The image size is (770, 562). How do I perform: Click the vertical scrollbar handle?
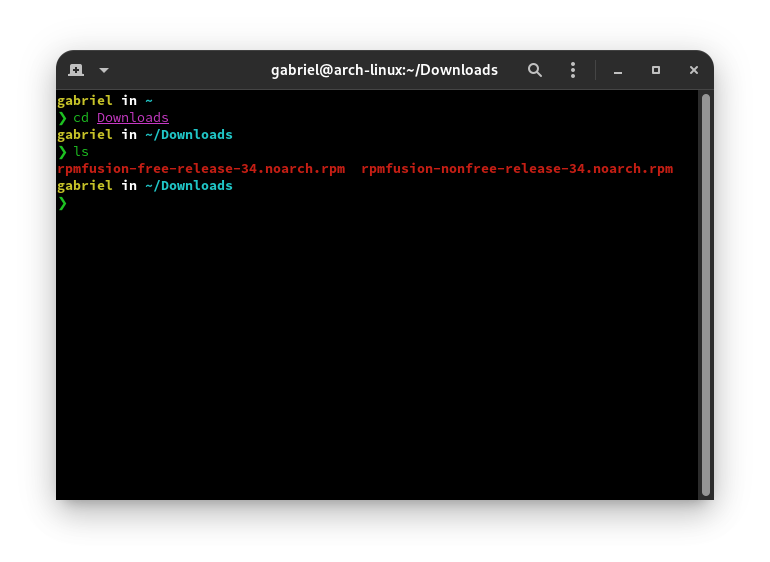click(x=705, y=294)
